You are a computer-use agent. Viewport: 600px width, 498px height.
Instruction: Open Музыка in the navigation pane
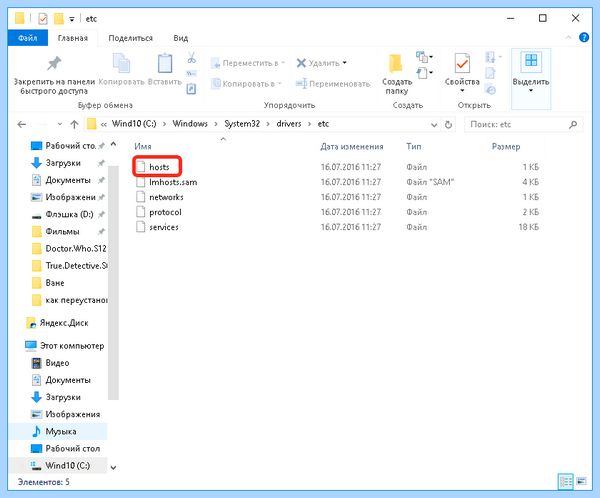click(x=61, y=431)
